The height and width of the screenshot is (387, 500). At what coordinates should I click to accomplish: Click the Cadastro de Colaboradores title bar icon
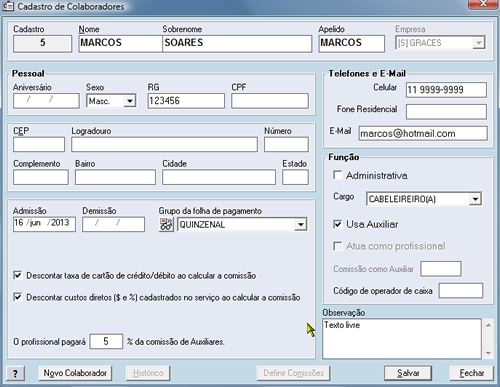point(8,6)
